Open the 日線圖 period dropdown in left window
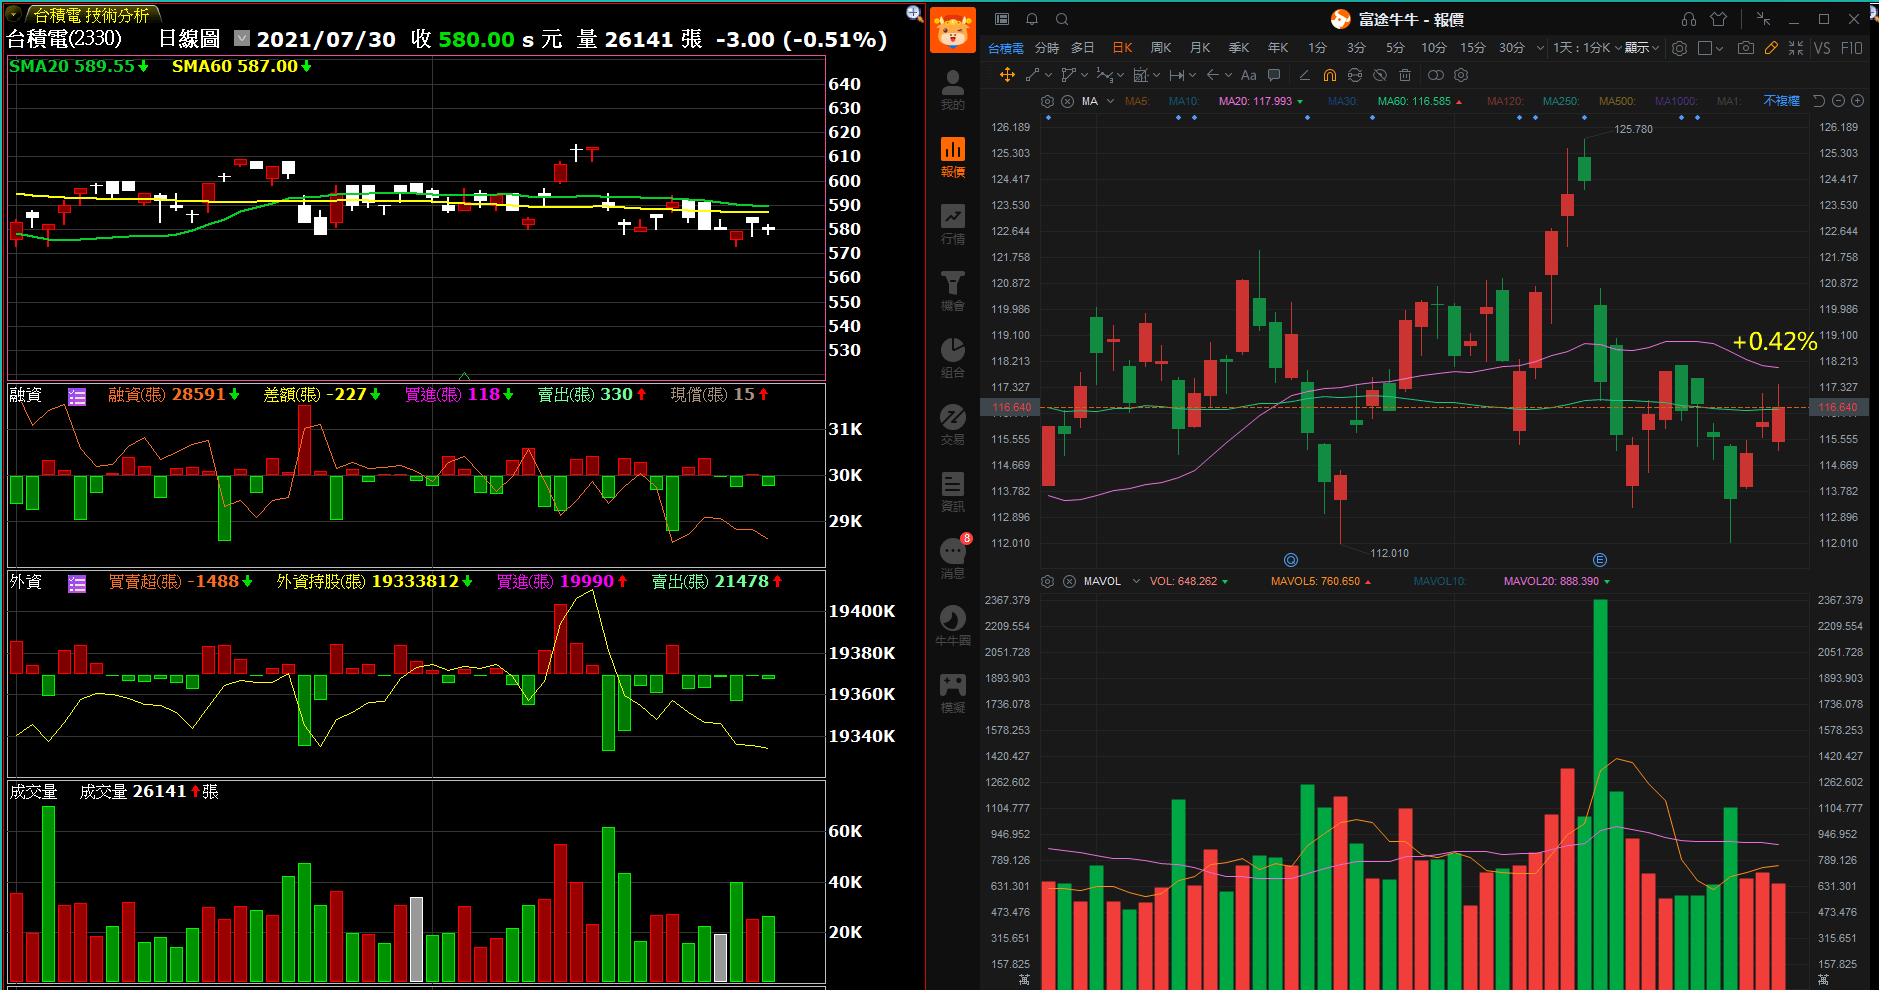The height and width of the screenshot is (990, 1879). (242, 38)
